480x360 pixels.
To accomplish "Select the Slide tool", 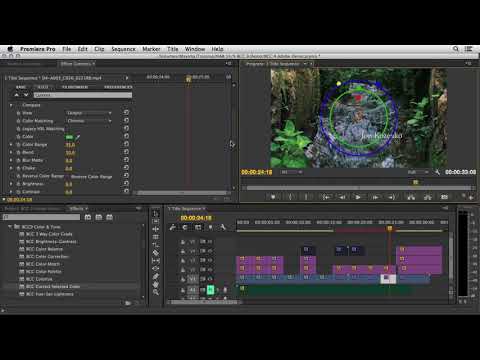I will (156, 269).
